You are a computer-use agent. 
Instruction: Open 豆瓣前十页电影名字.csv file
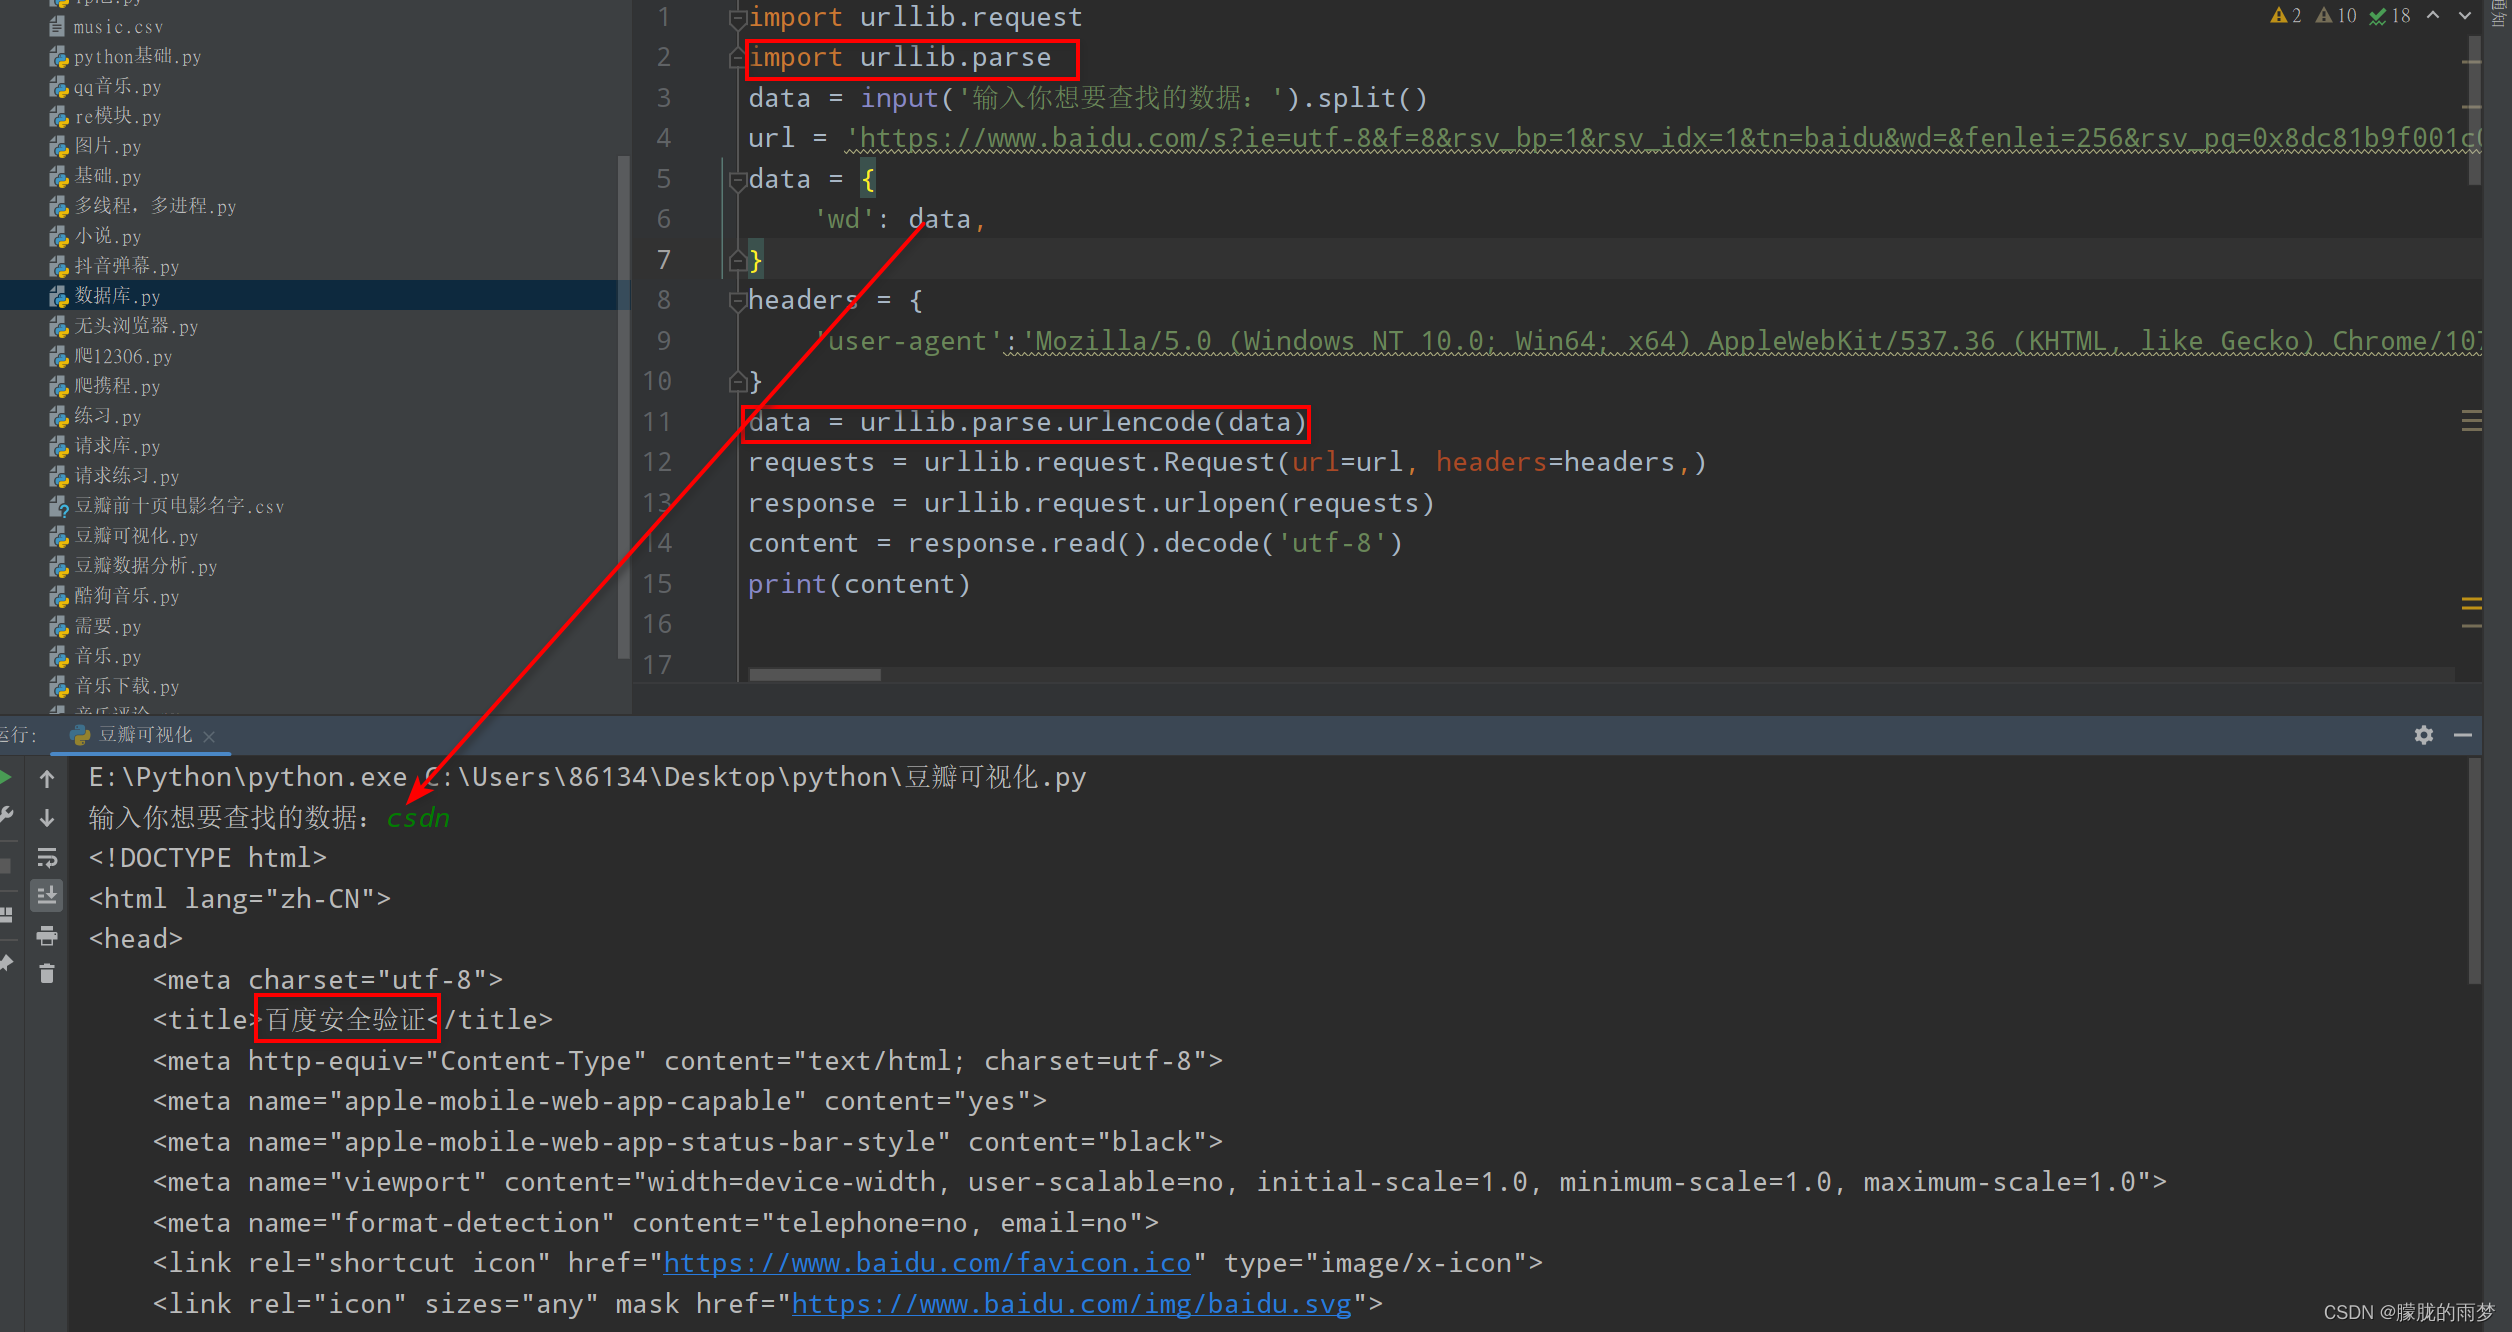click(179, 507)
